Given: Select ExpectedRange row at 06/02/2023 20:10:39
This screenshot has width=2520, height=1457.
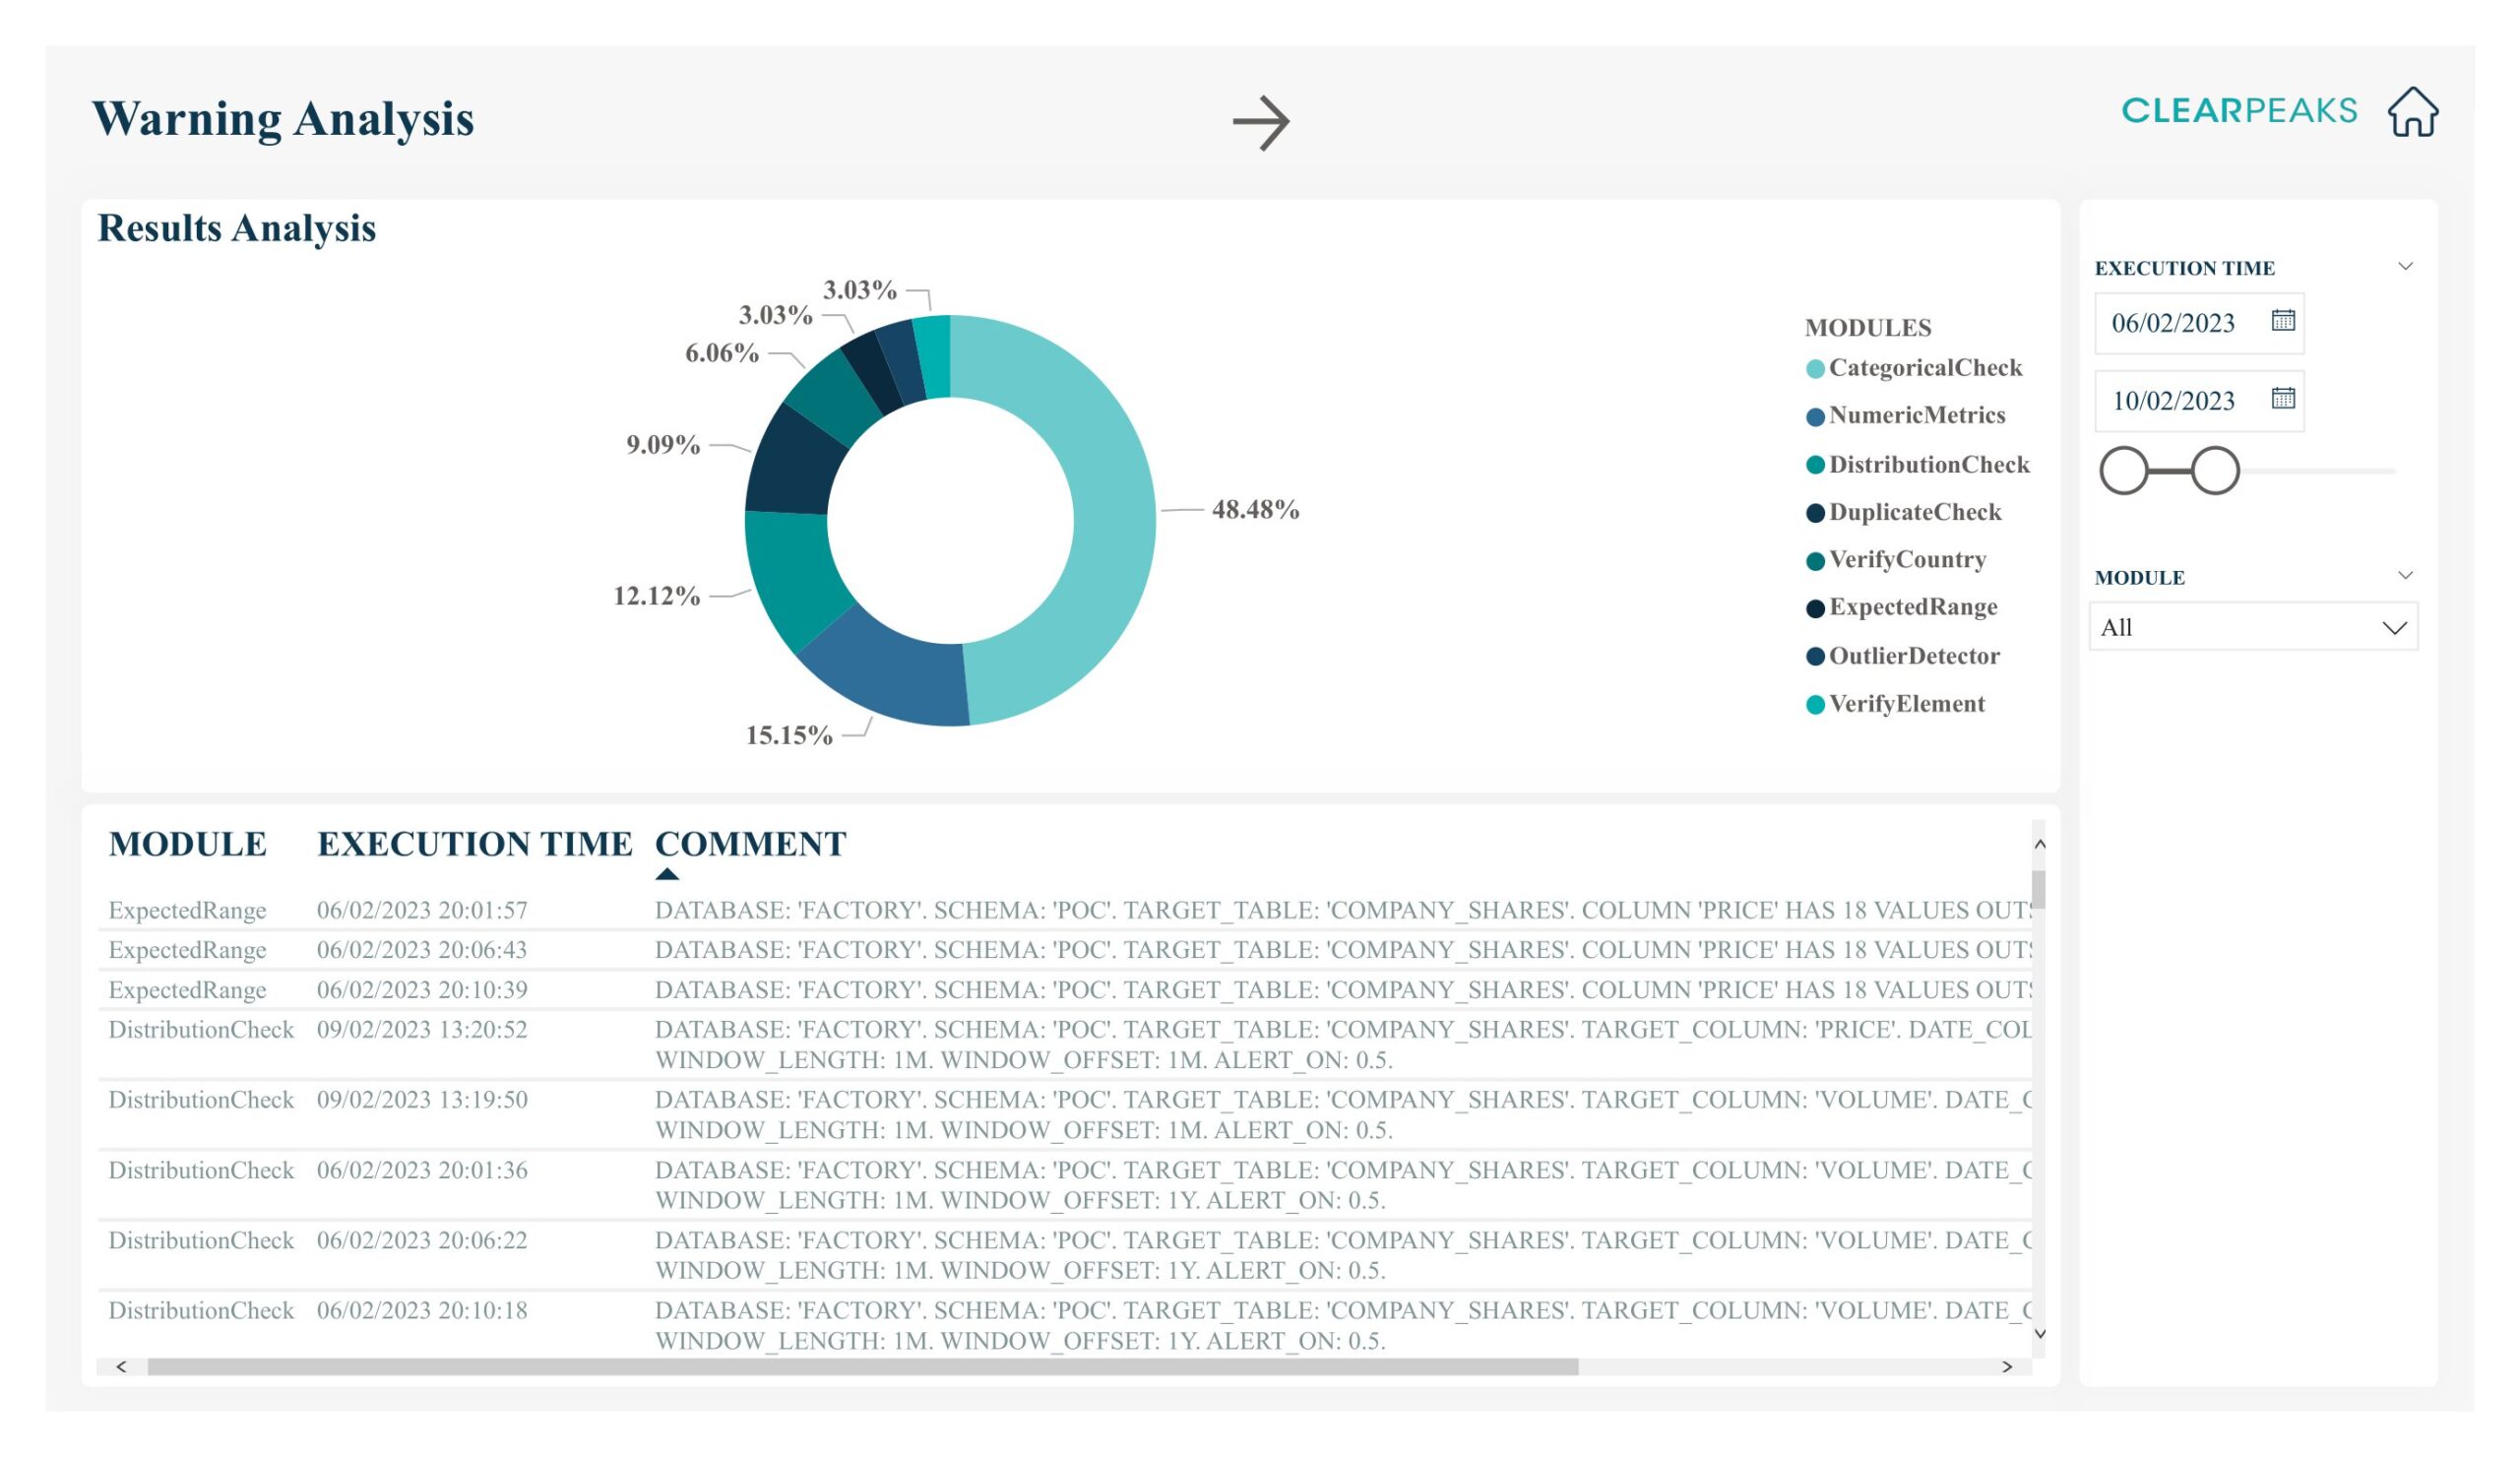Looking at the screenshot, I should (x=1065, y=989).
